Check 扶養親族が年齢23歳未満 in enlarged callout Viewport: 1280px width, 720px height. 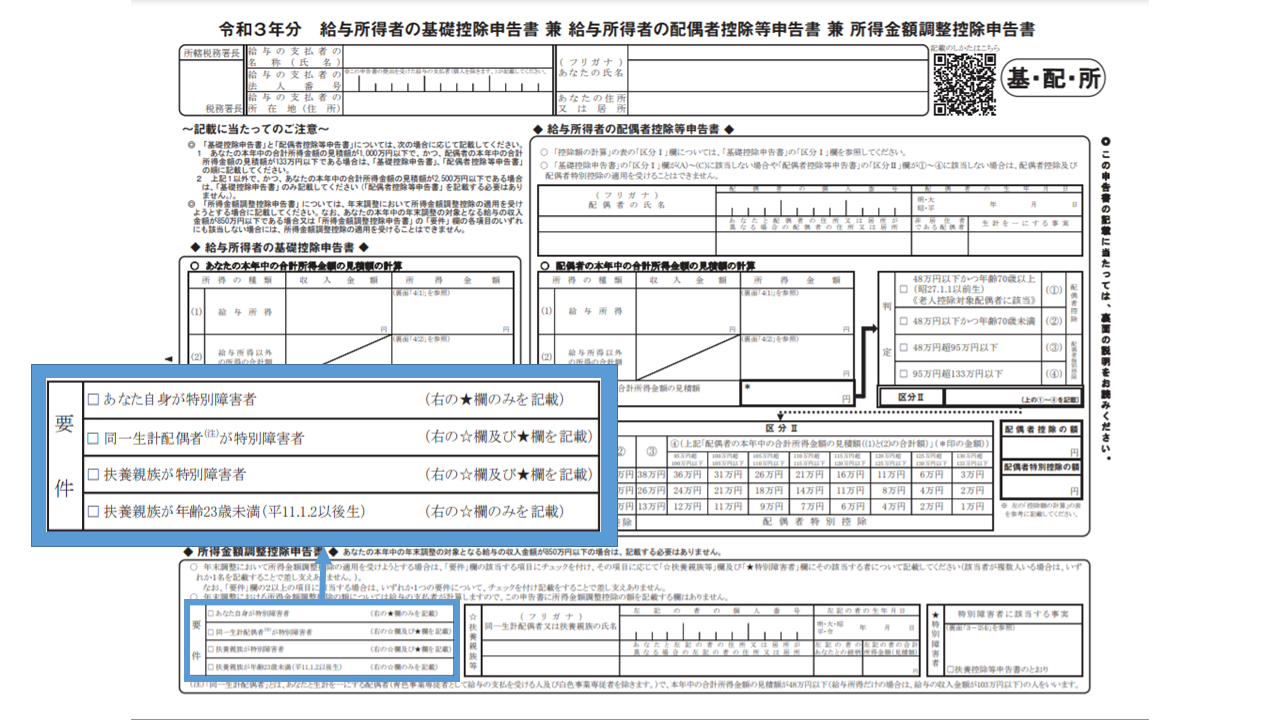pyautogui.click(x=93, y=511)
